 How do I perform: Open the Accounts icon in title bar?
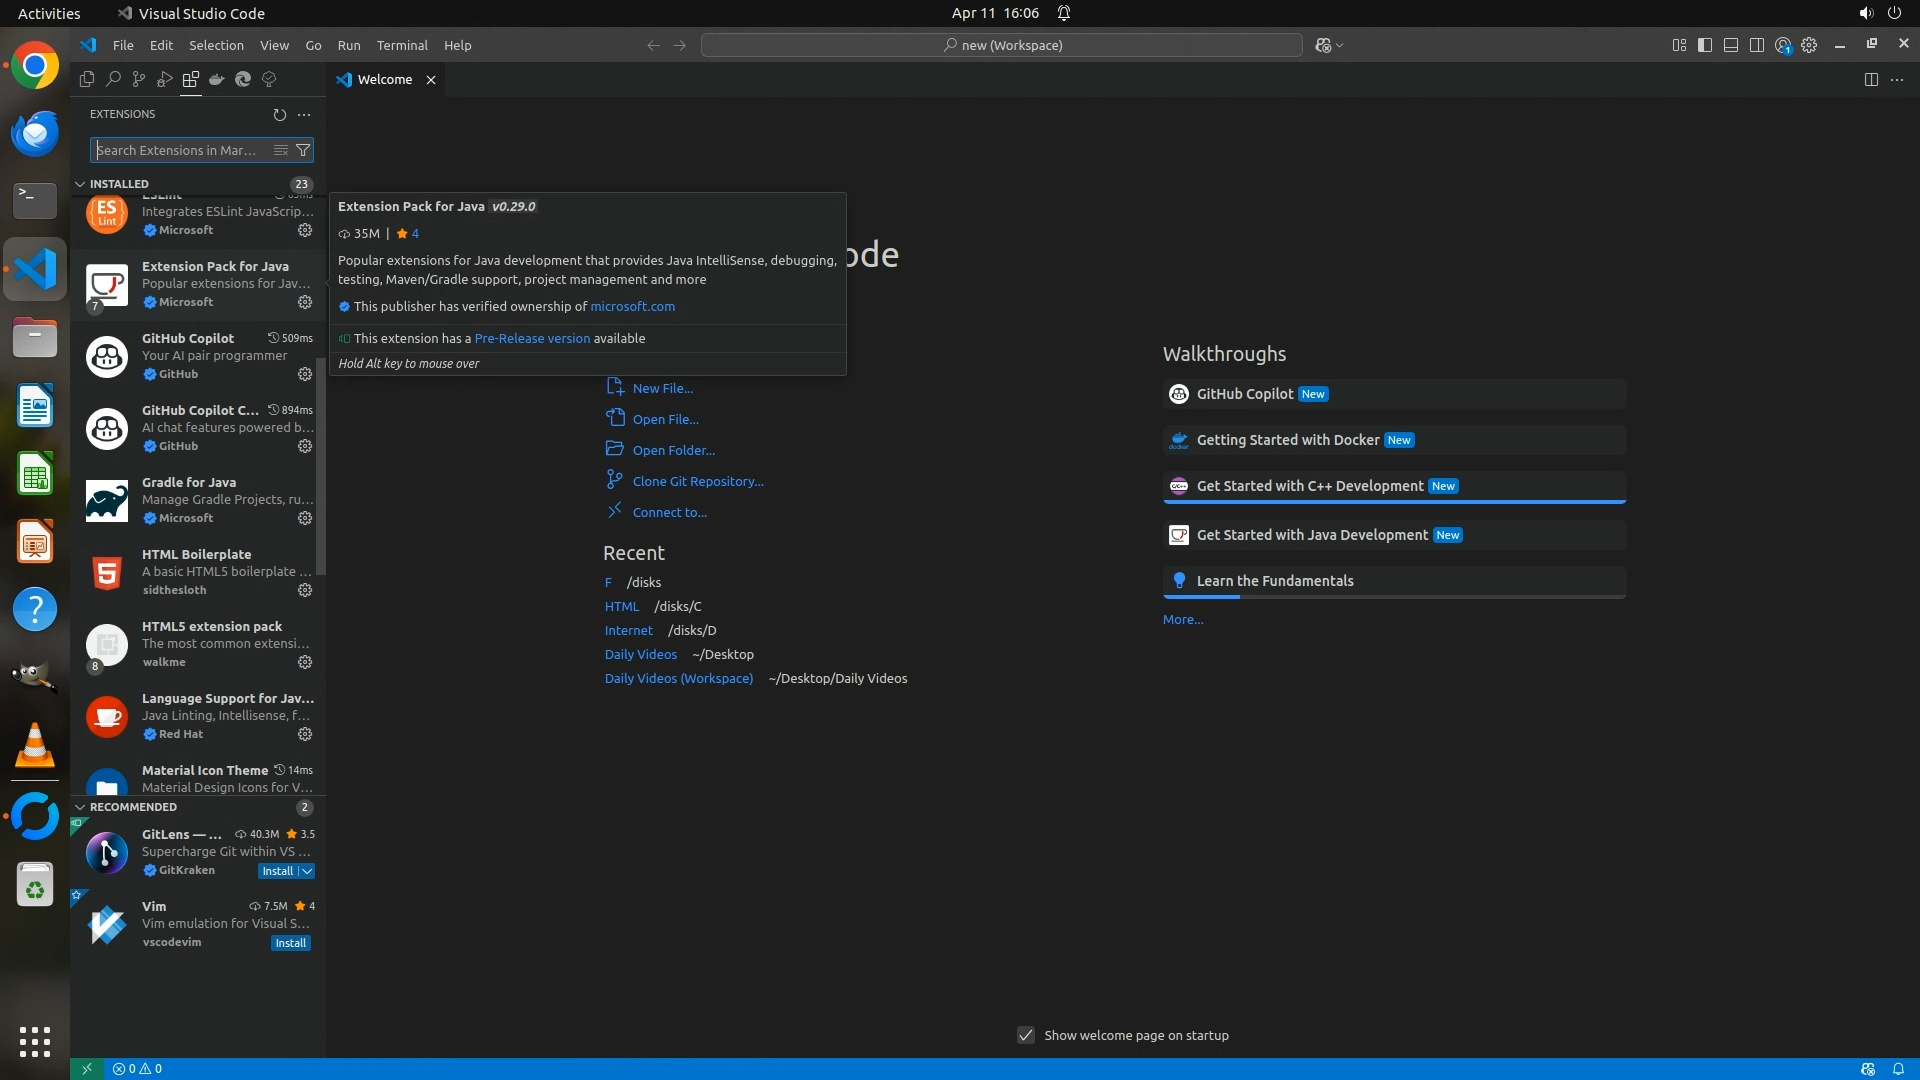pos(1783,45)
